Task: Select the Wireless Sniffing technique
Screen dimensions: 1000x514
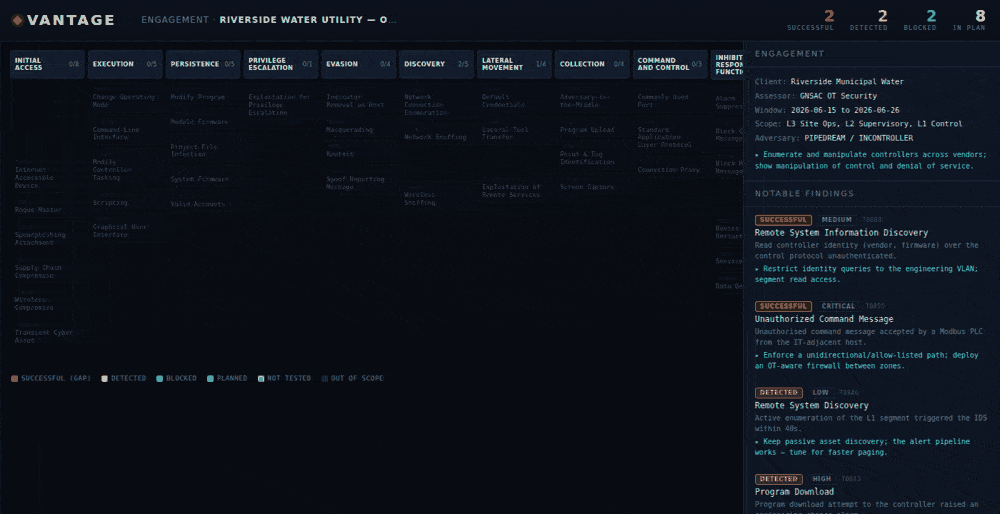Action: [x=436, y=198]
